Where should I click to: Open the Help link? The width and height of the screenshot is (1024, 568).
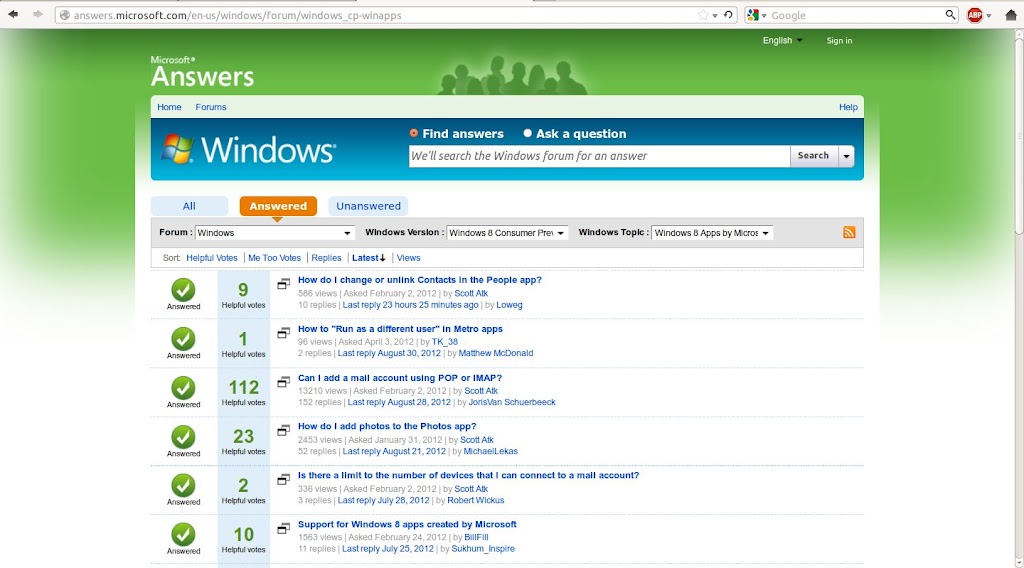point(848,107)
